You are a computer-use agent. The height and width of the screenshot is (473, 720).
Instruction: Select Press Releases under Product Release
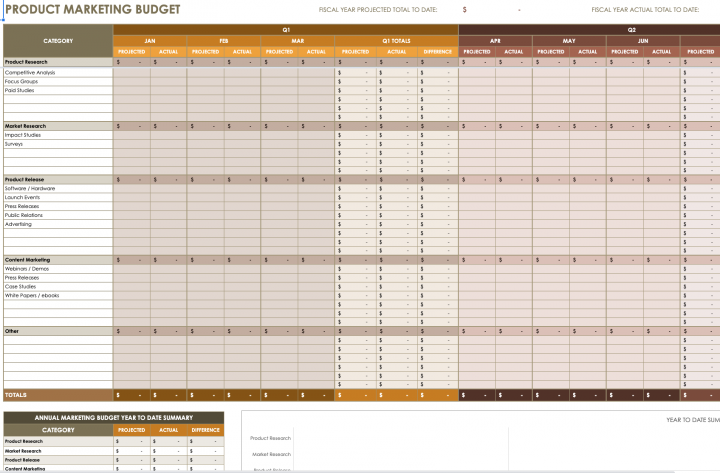22,206
